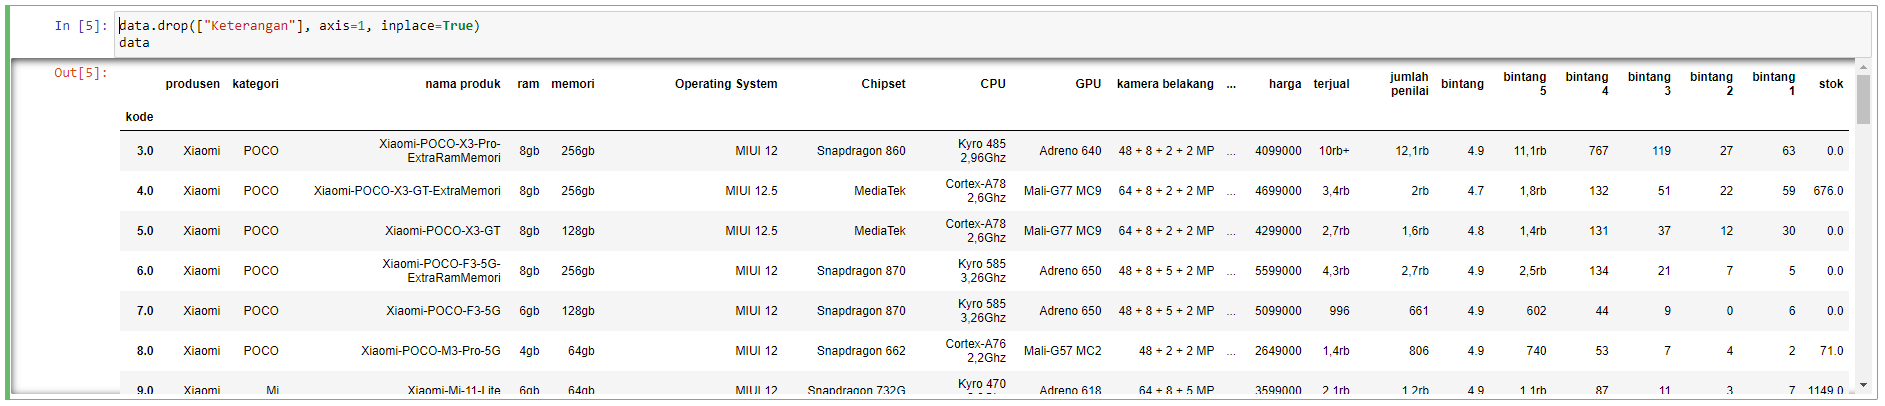
Task: Click the 'Mali-G57 MC2' GPU cell
Action: [1062, 351]
